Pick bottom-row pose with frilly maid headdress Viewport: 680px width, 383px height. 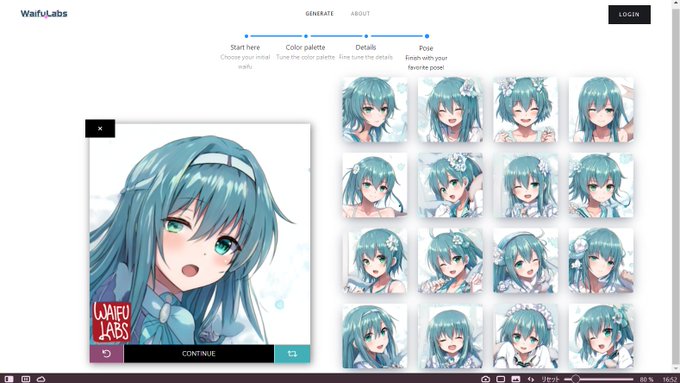click(526, 336)
